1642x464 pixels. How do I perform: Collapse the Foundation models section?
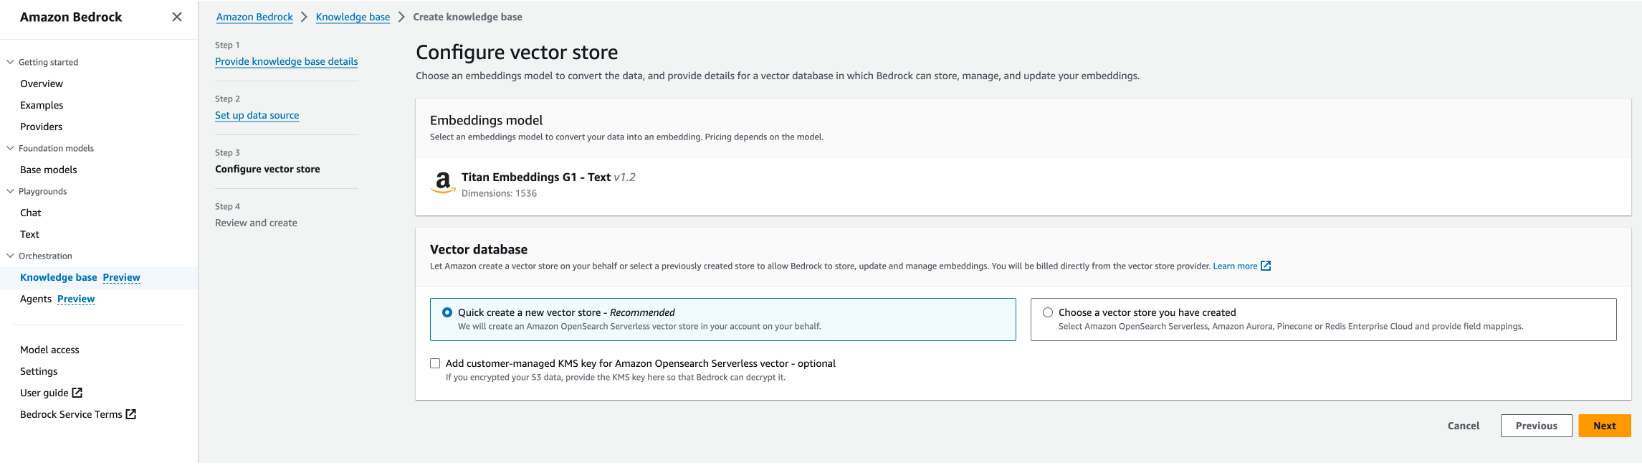pos(11,148)
